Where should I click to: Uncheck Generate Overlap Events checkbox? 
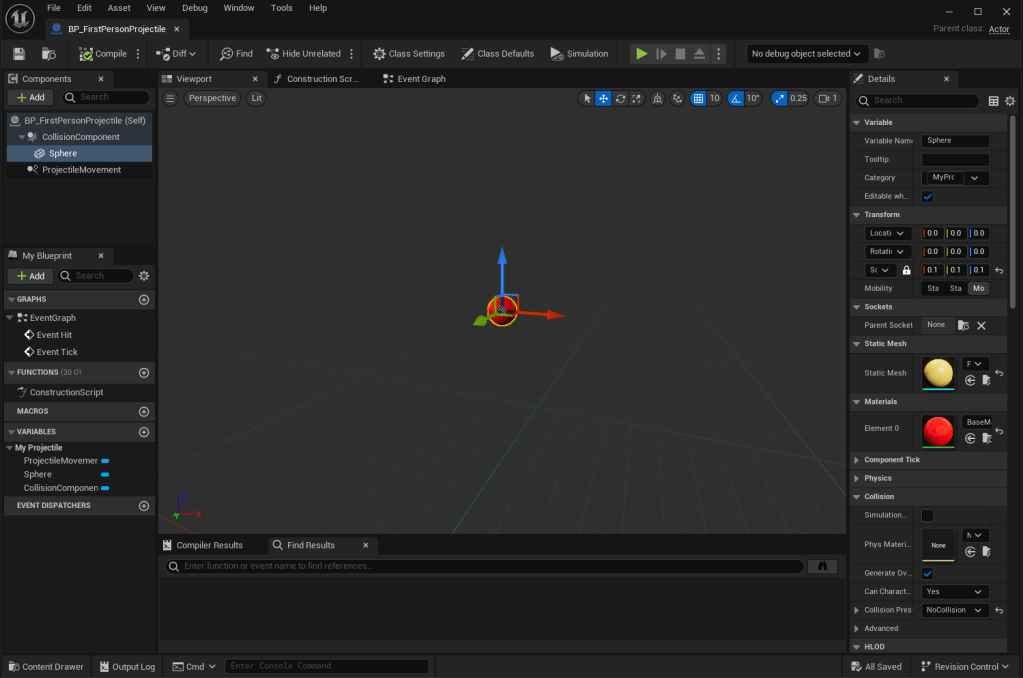click(927, 573)
